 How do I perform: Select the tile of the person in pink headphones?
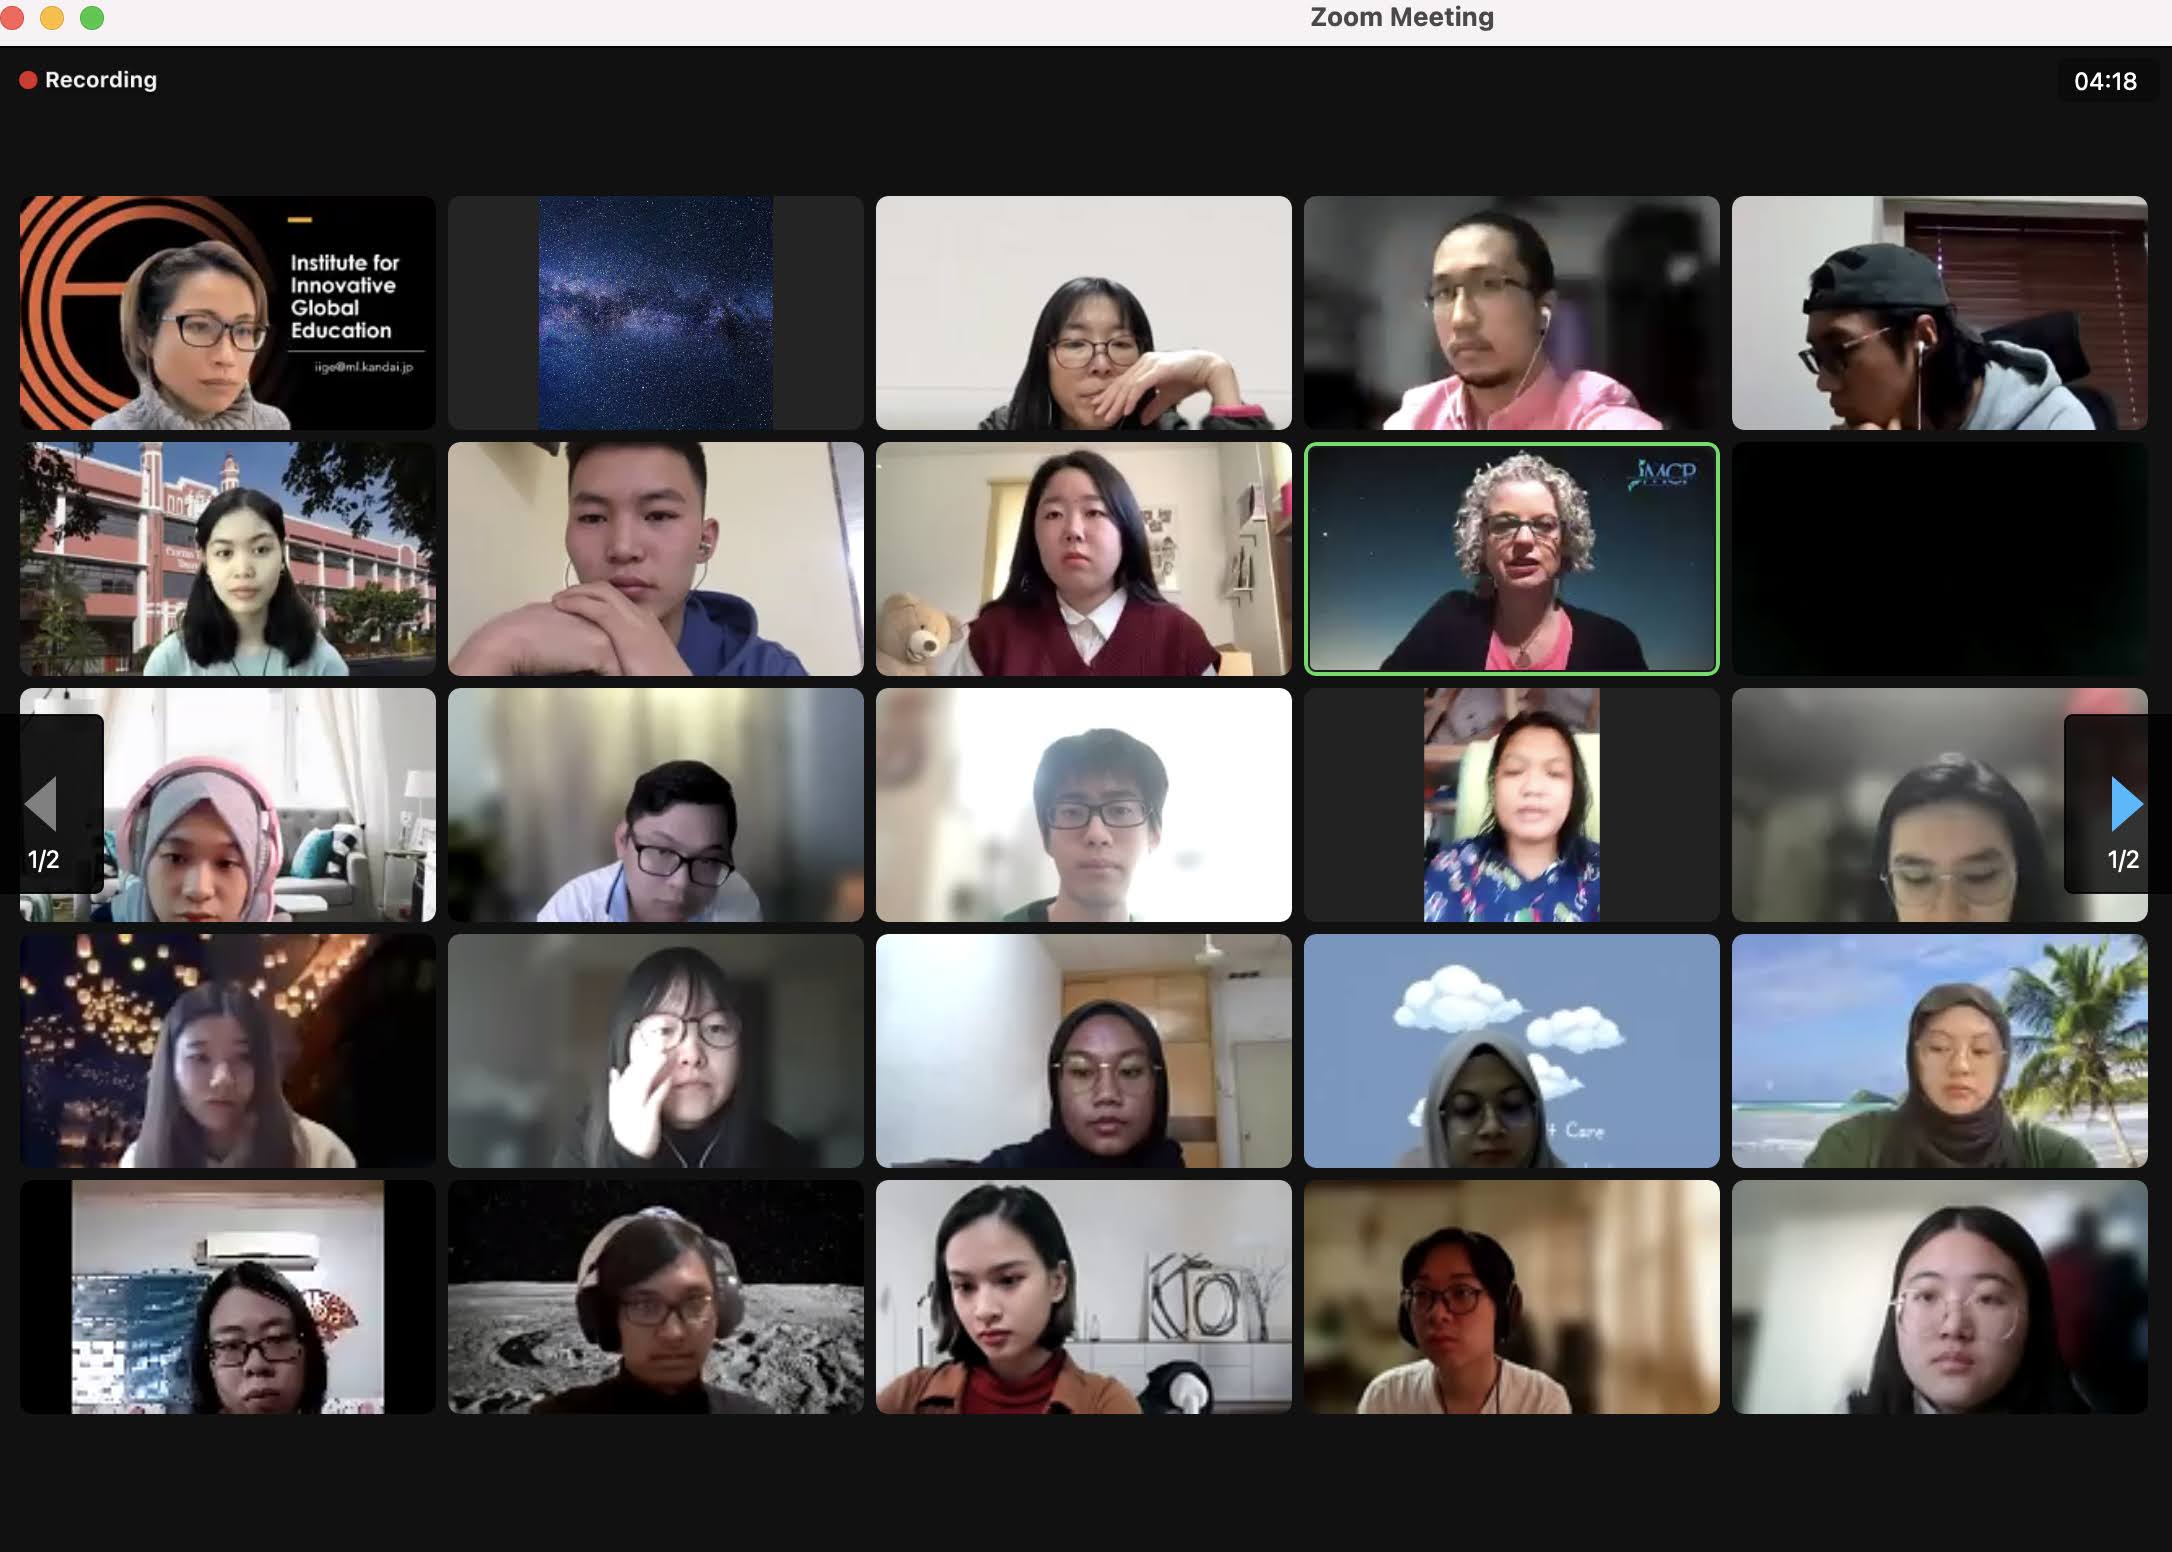click(x=228, y=805)
